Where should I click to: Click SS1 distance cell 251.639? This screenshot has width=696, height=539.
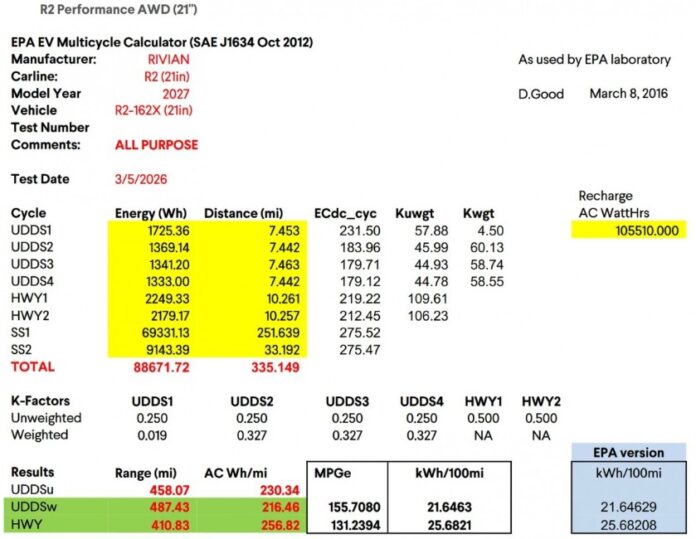point(278,333)
